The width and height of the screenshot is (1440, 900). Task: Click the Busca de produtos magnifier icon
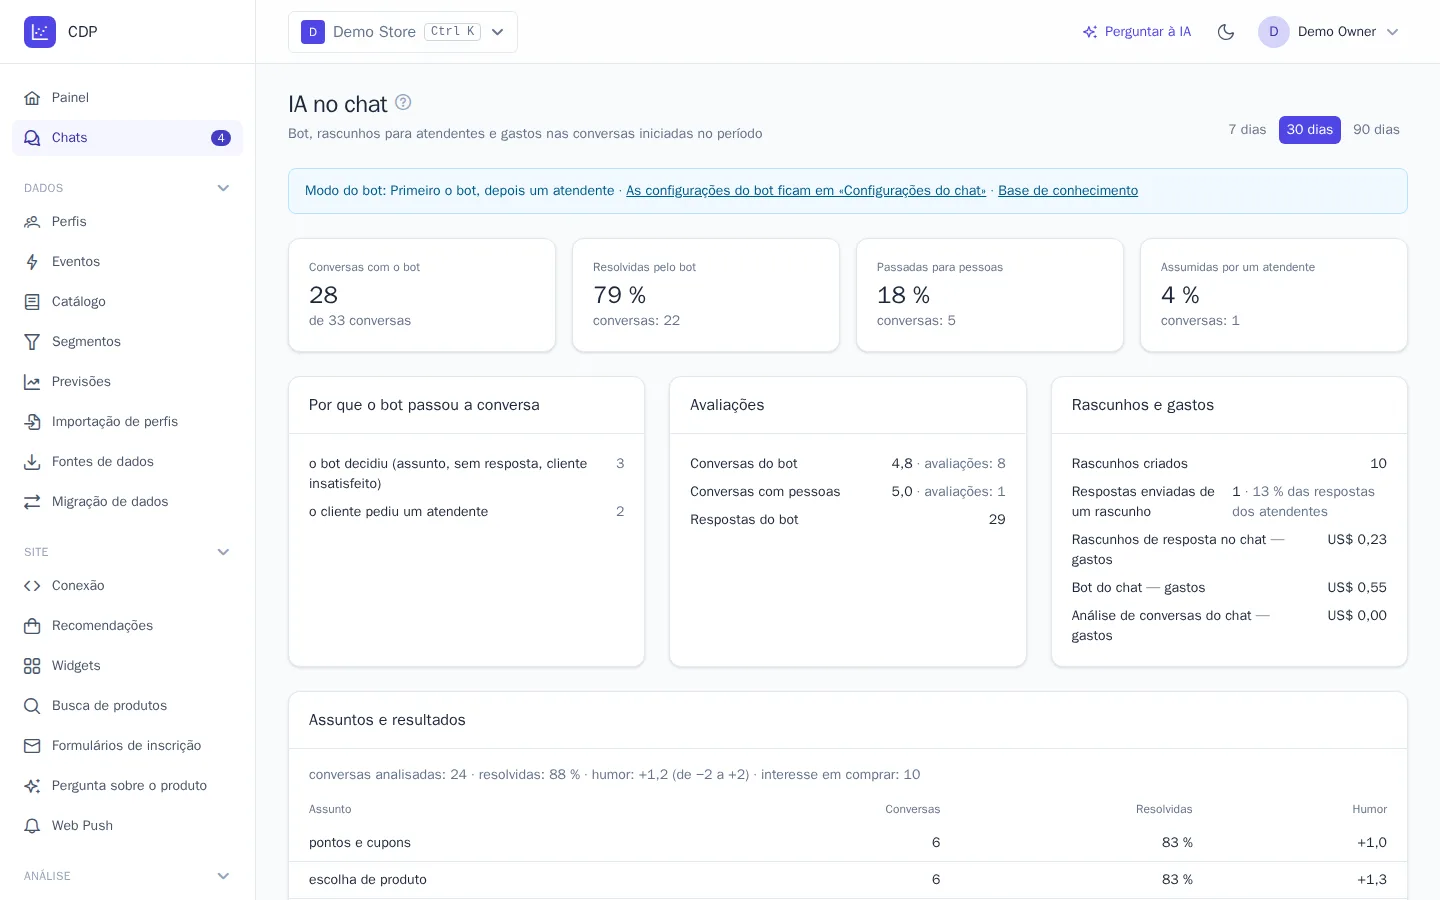(32, 706)
